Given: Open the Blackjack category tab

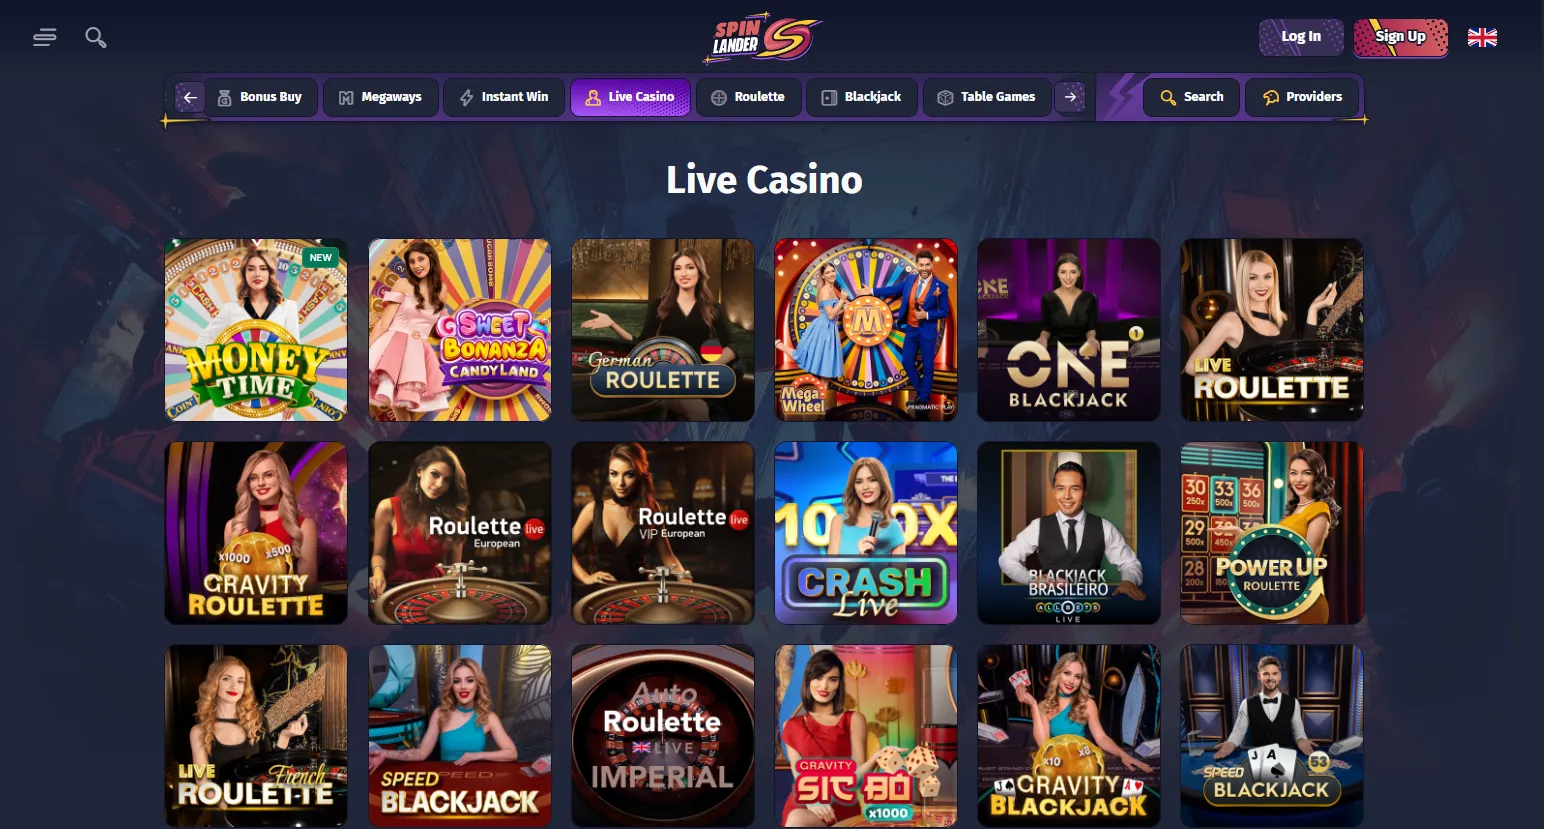Looking at the screenshot, I should [862, 97].
